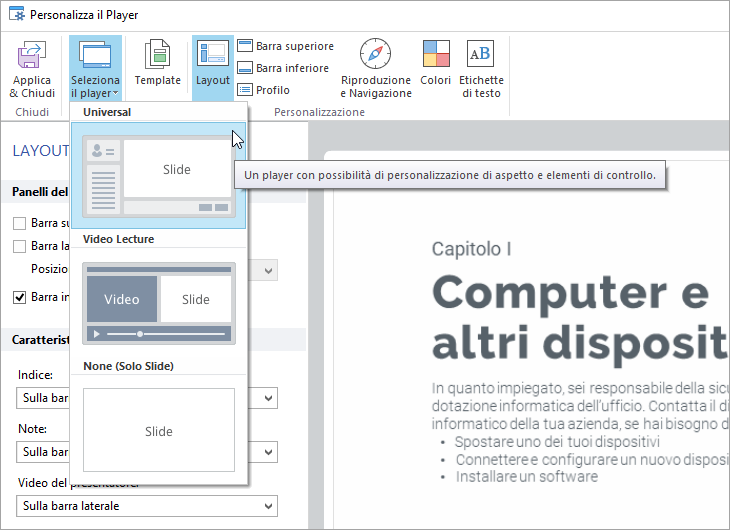The width and height of the screenshot is (730, 530).
Task: Expand the Video del presentatore dropdown
Action: coord(267,506)
